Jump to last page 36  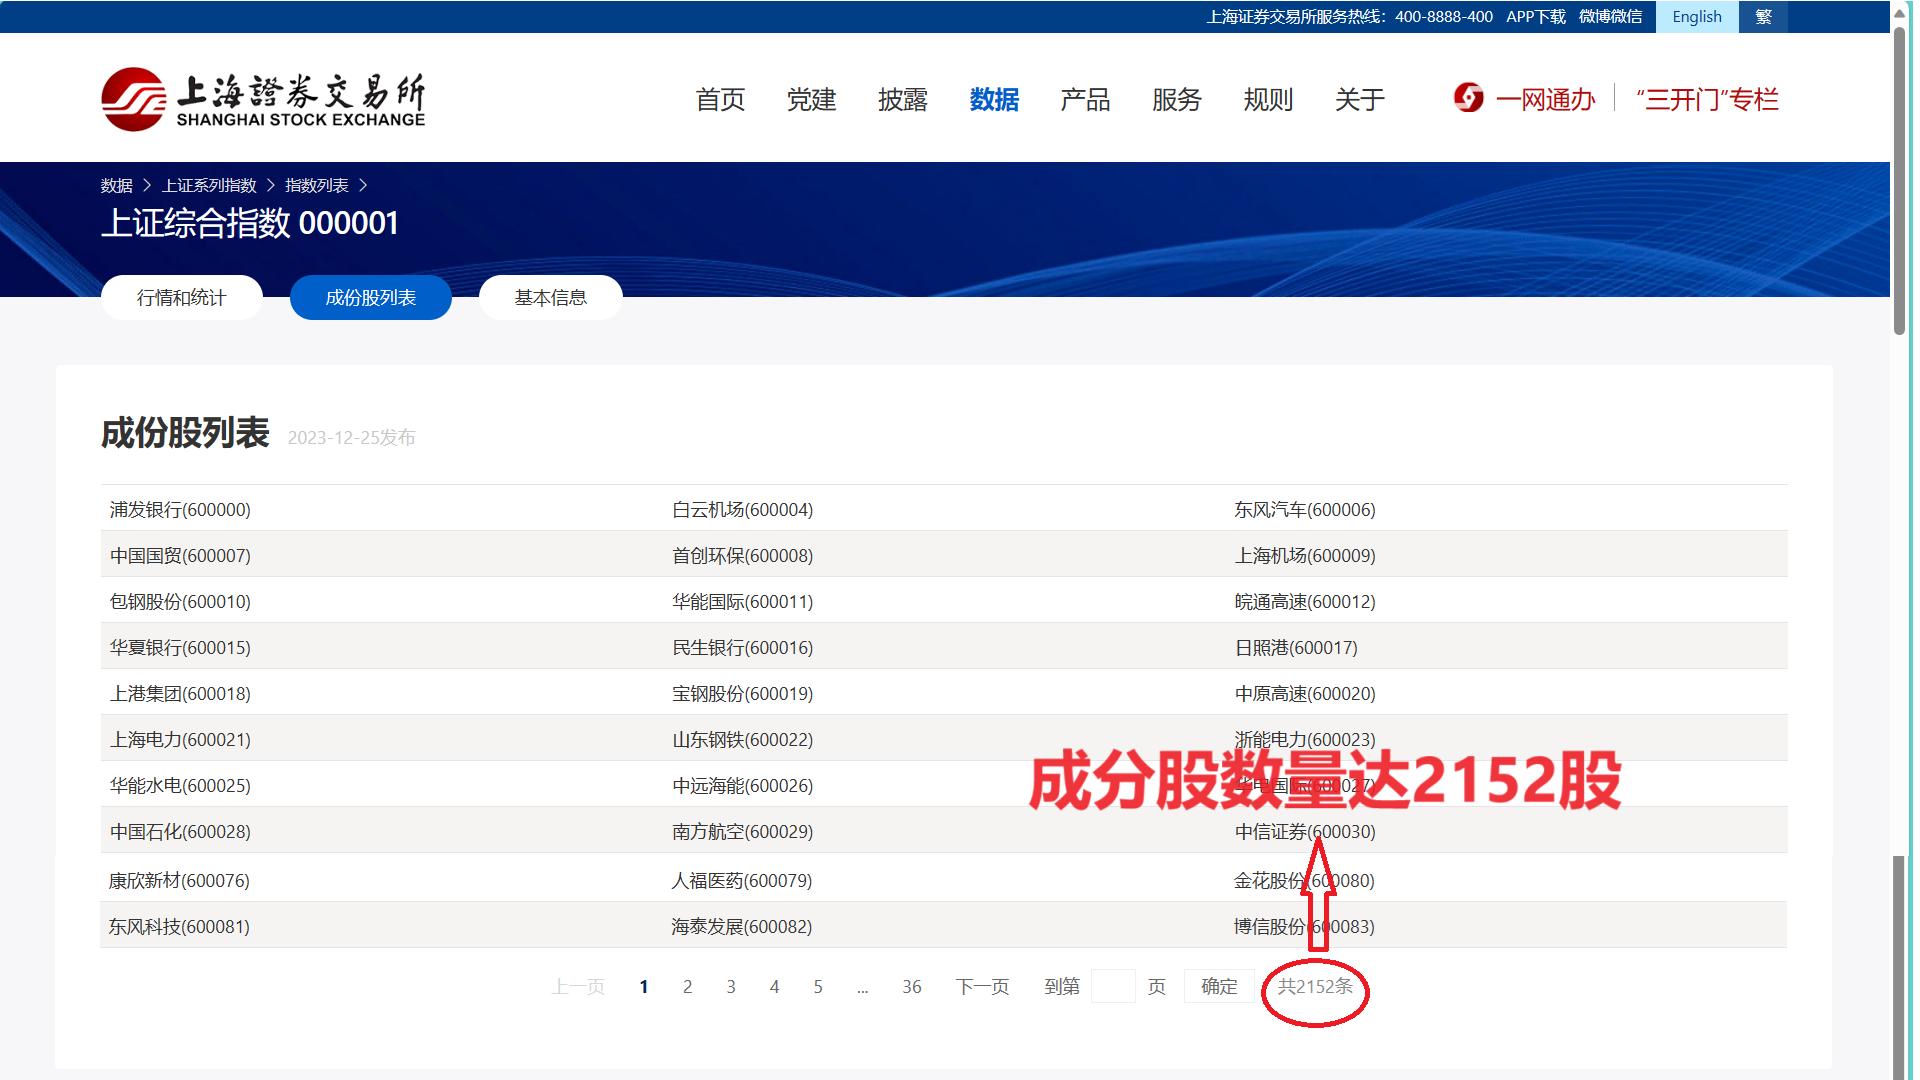tap(911, 987)
